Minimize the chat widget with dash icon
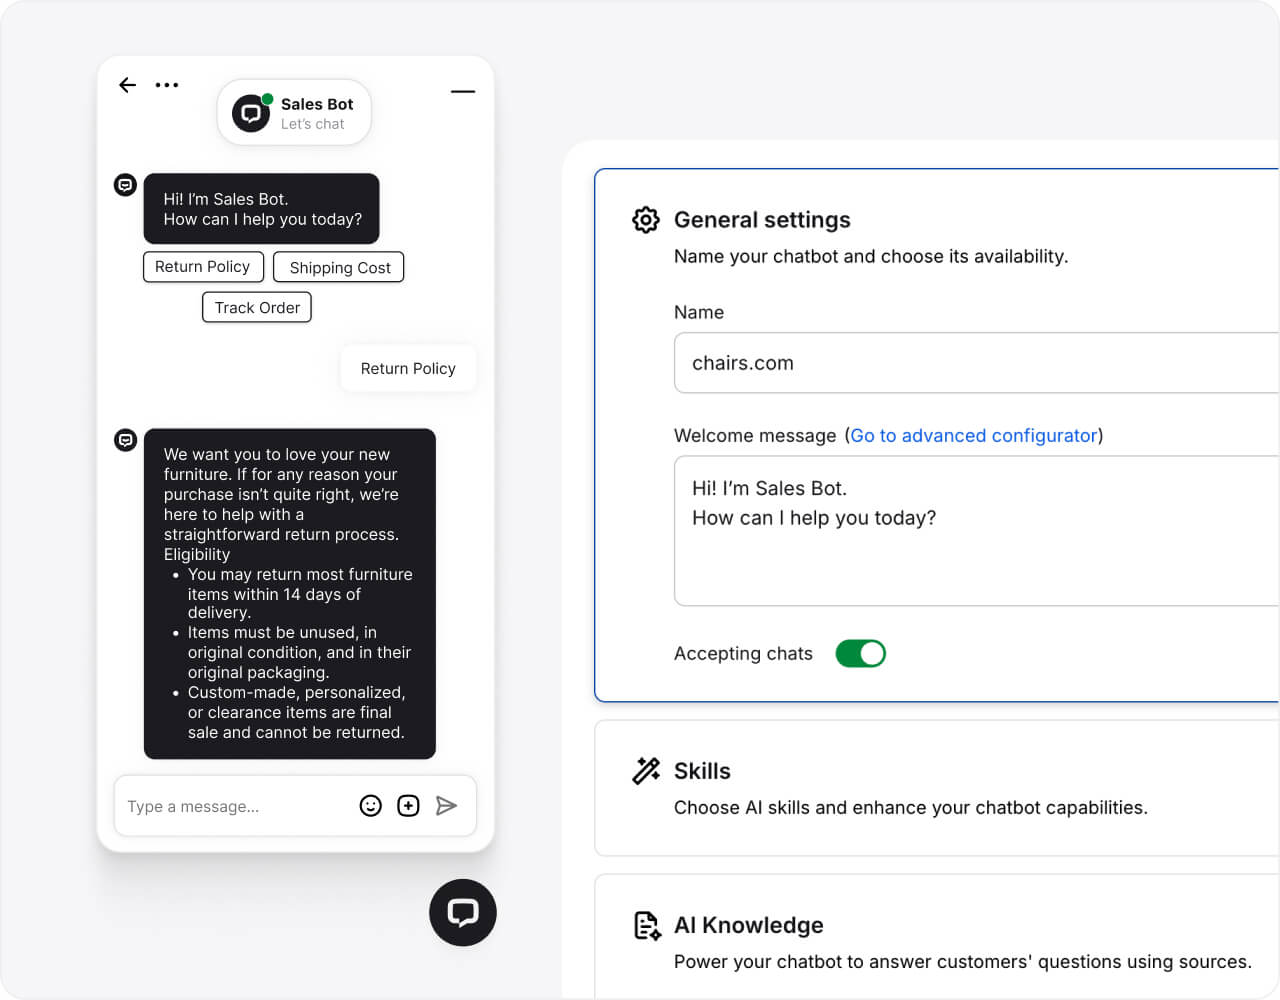This screenshot has width=1280, height=1000. pyautogui.click(x=462, y=92)
